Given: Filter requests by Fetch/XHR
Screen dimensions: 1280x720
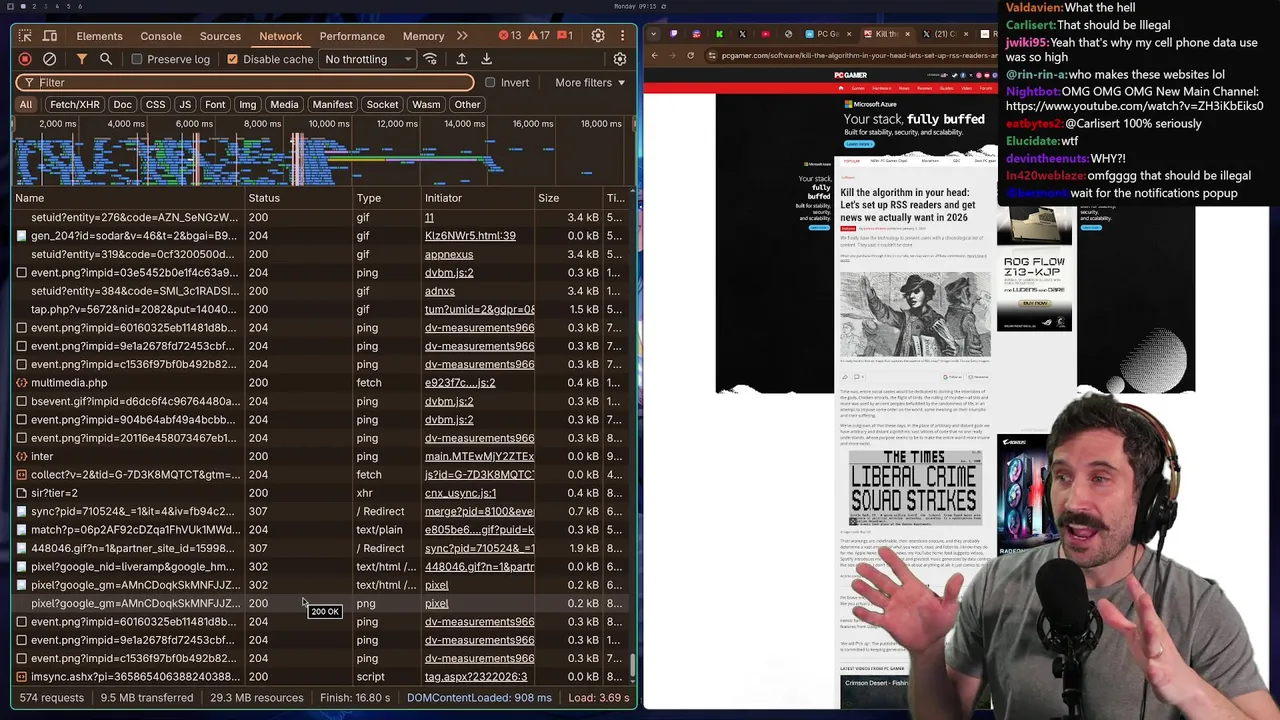Looking at the screenshot, I should pos(75,104).
